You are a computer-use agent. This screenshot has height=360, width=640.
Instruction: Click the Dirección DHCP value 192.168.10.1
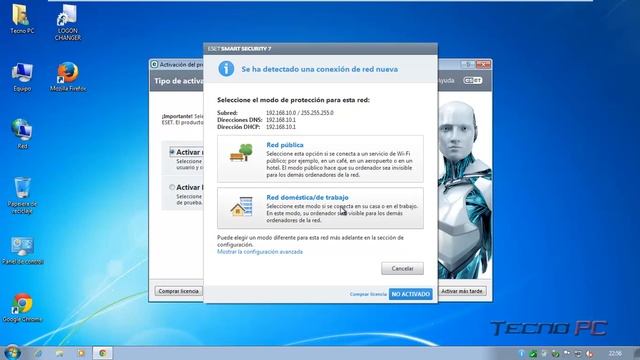281,127
